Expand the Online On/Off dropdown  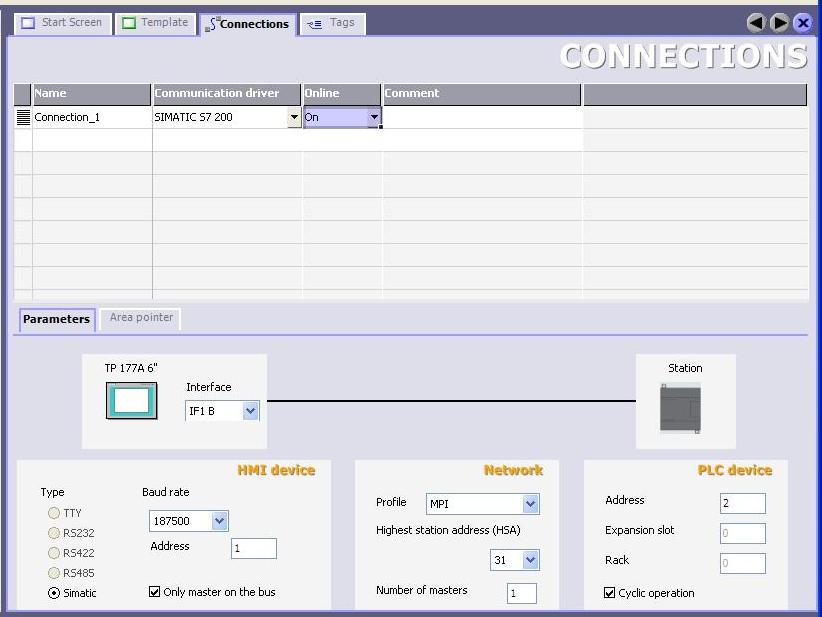[x=374, y=117]
